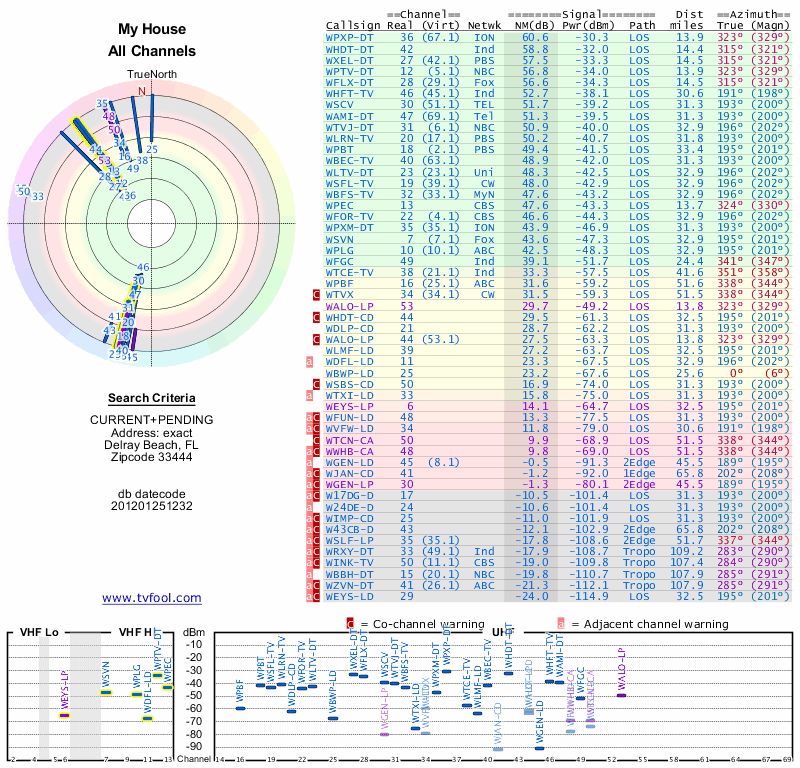The height and width of the screenshot is (768, 800).
Task: Select the WPXP-DT callsign
Action: [x=349, y=38]
